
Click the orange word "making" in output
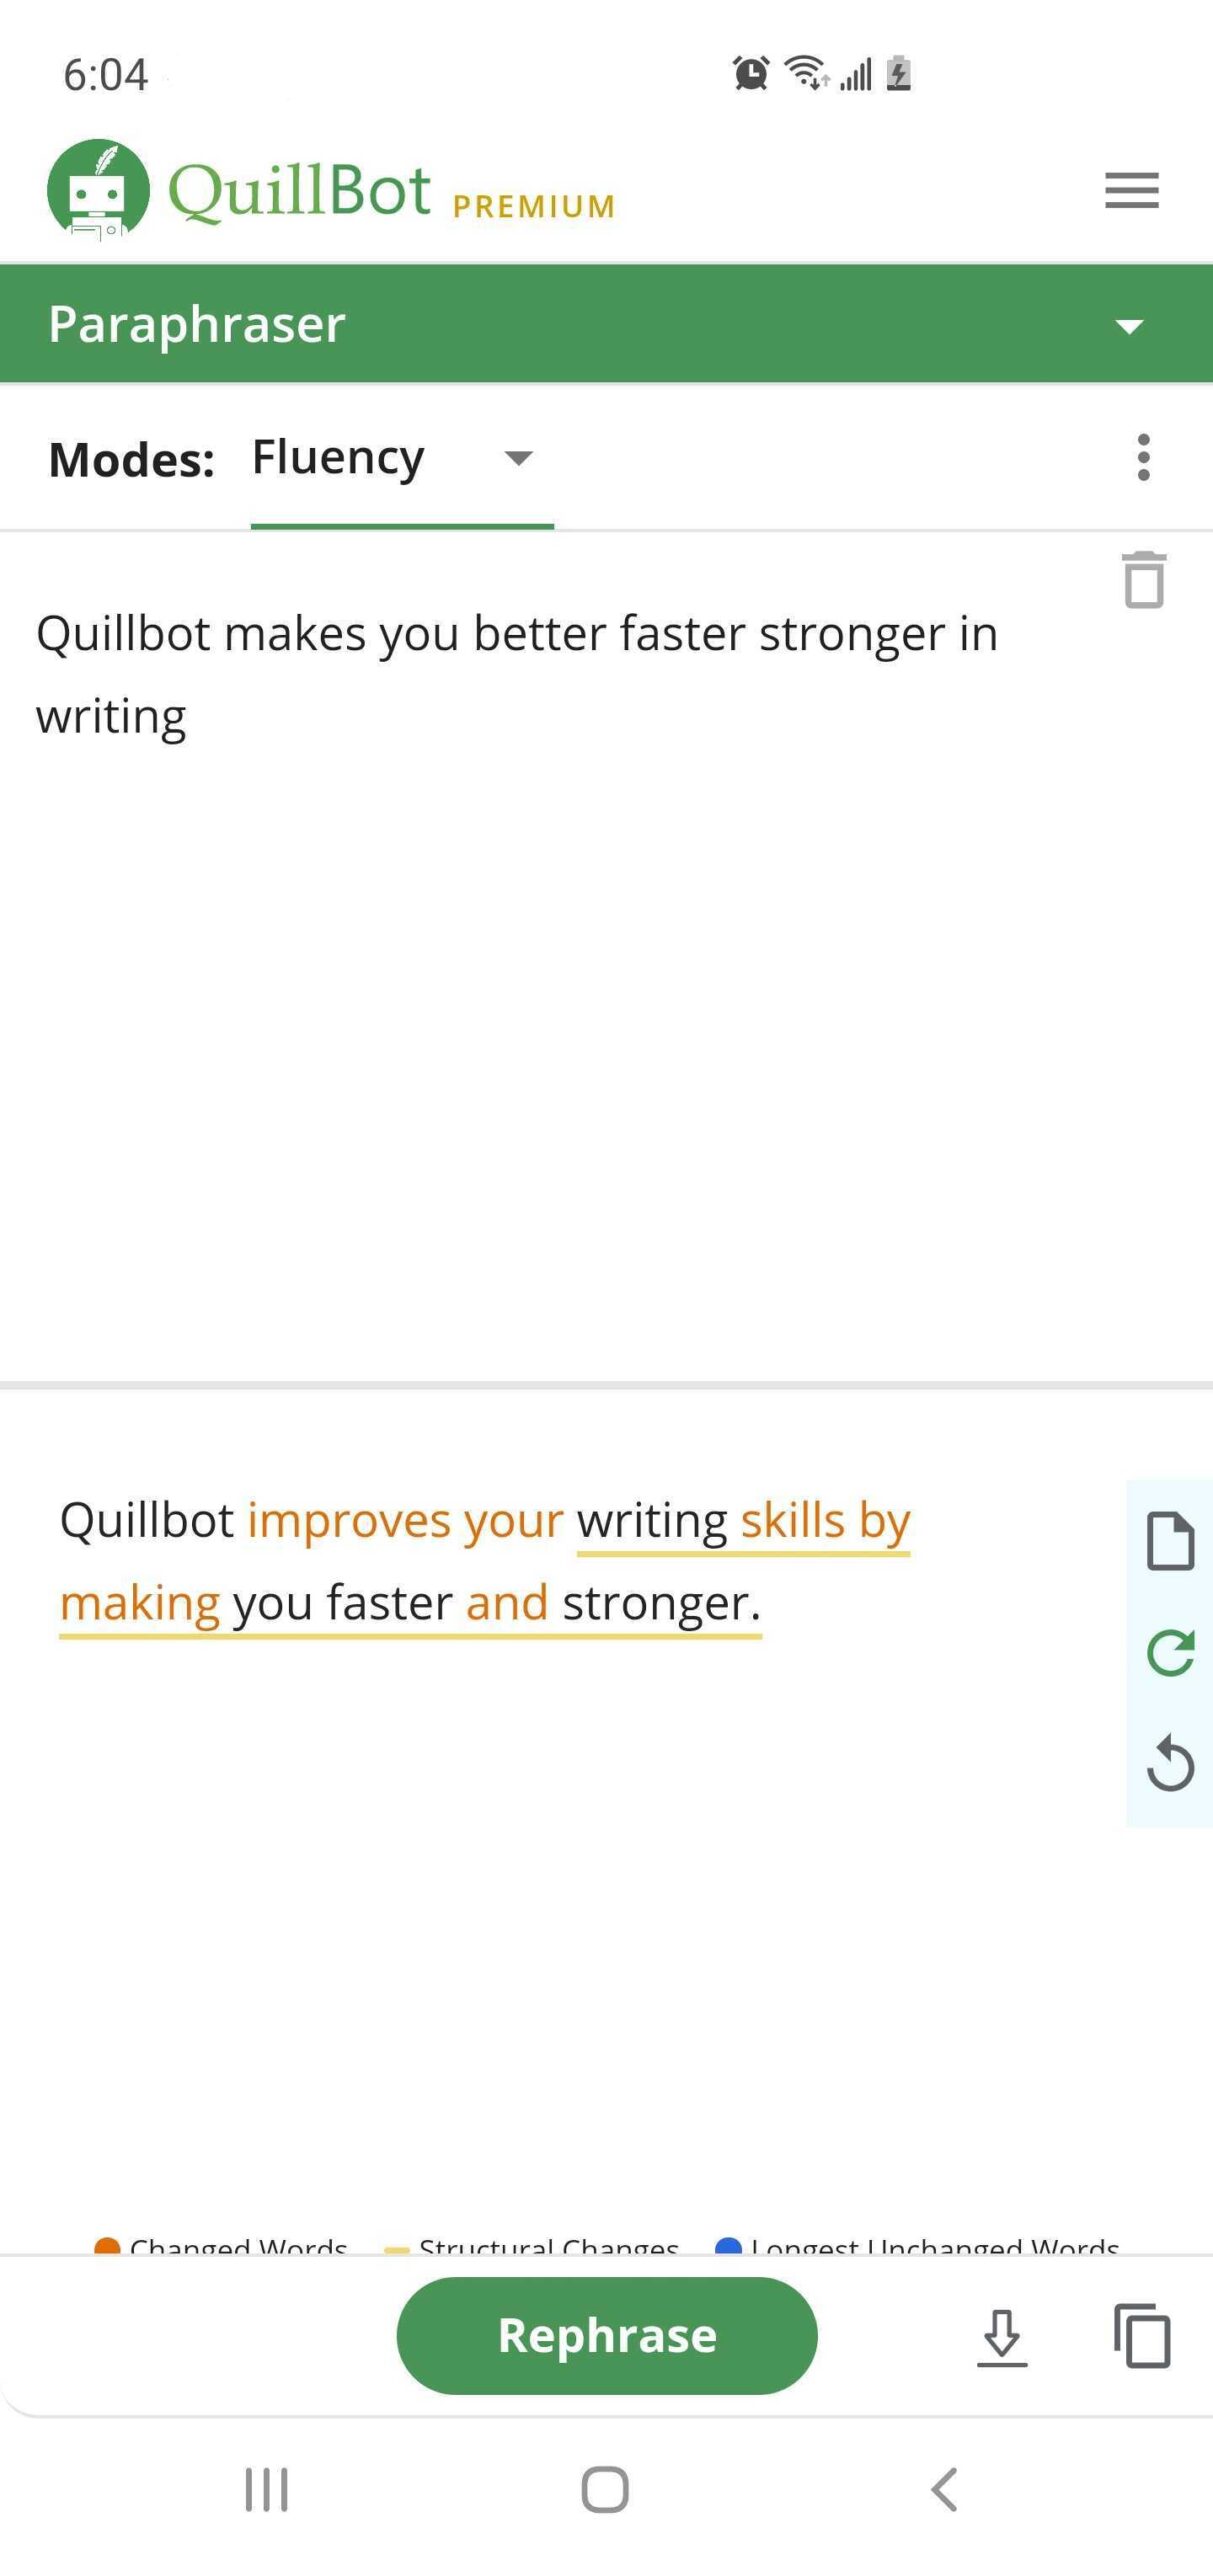click(x=140, y=1602)
